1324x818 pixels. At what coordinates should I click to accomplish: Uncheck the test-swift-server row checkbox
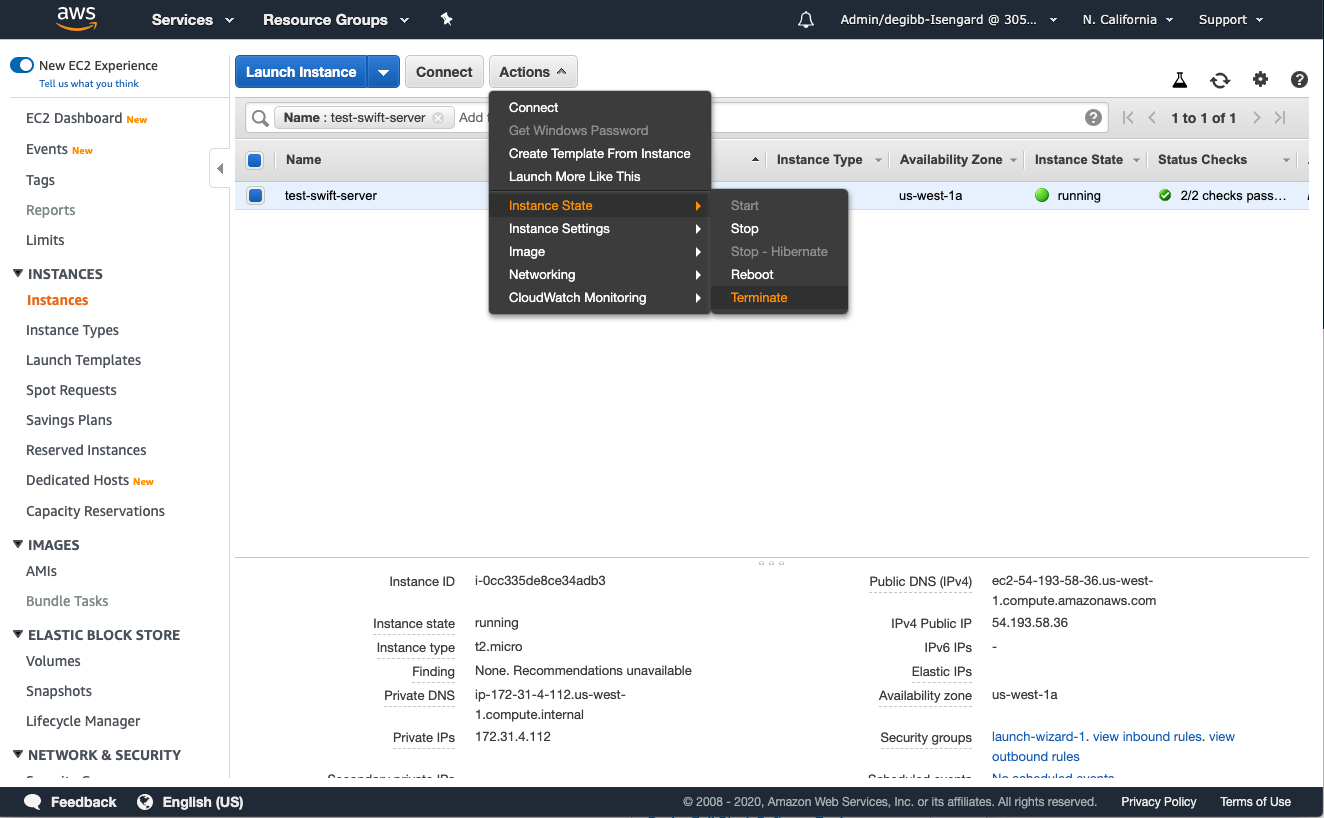point(255,195)
